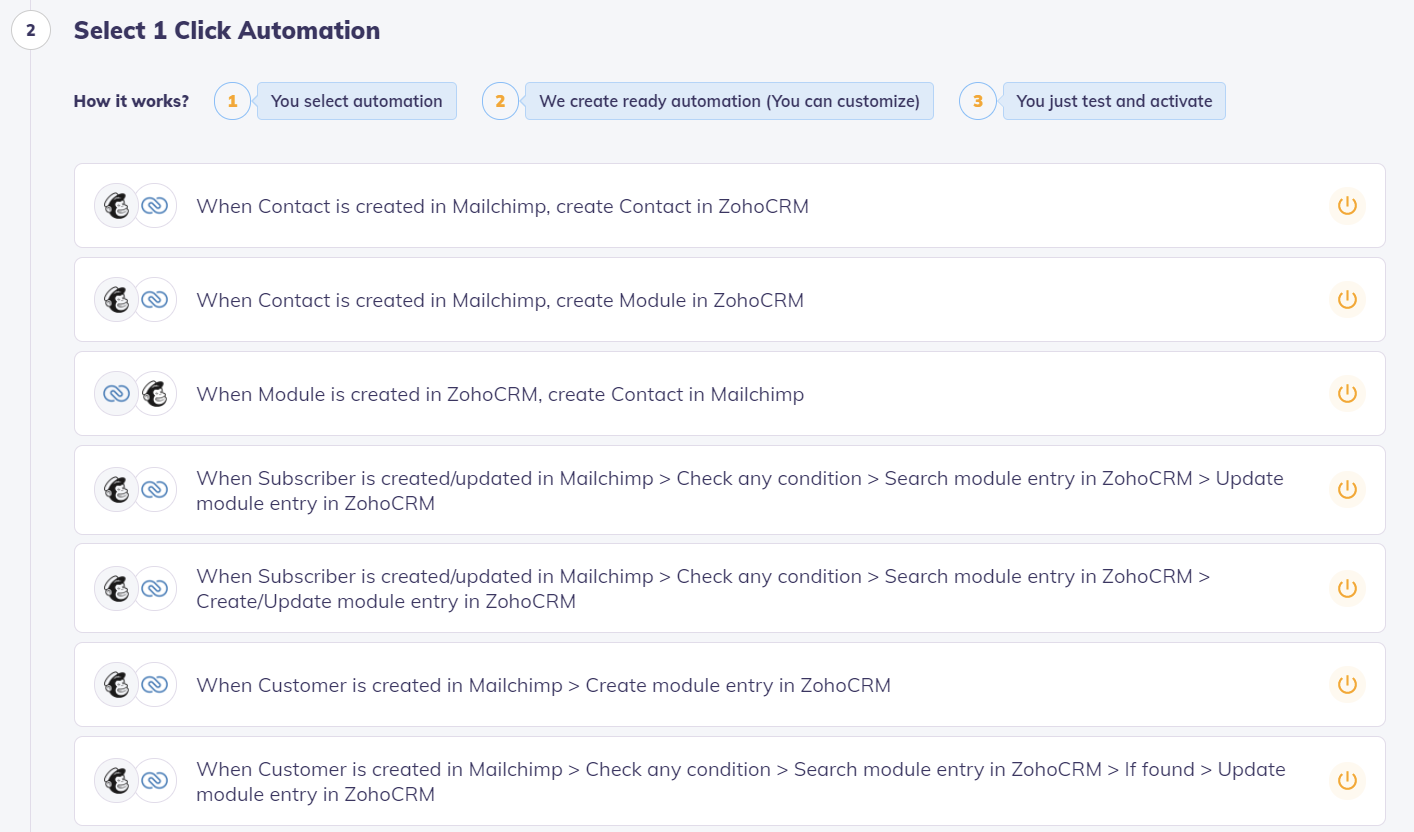This screenshot has width=1414, height=832.
Task: Enable power icon for Subscriber 'Update module entry' automation
Action: point(1347,490)
